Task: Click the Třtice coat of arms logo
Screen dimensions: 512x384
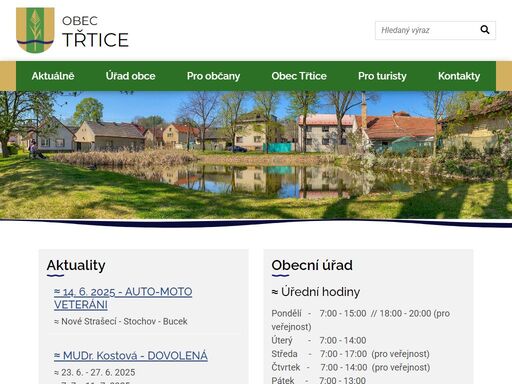Action: [35, 30]
